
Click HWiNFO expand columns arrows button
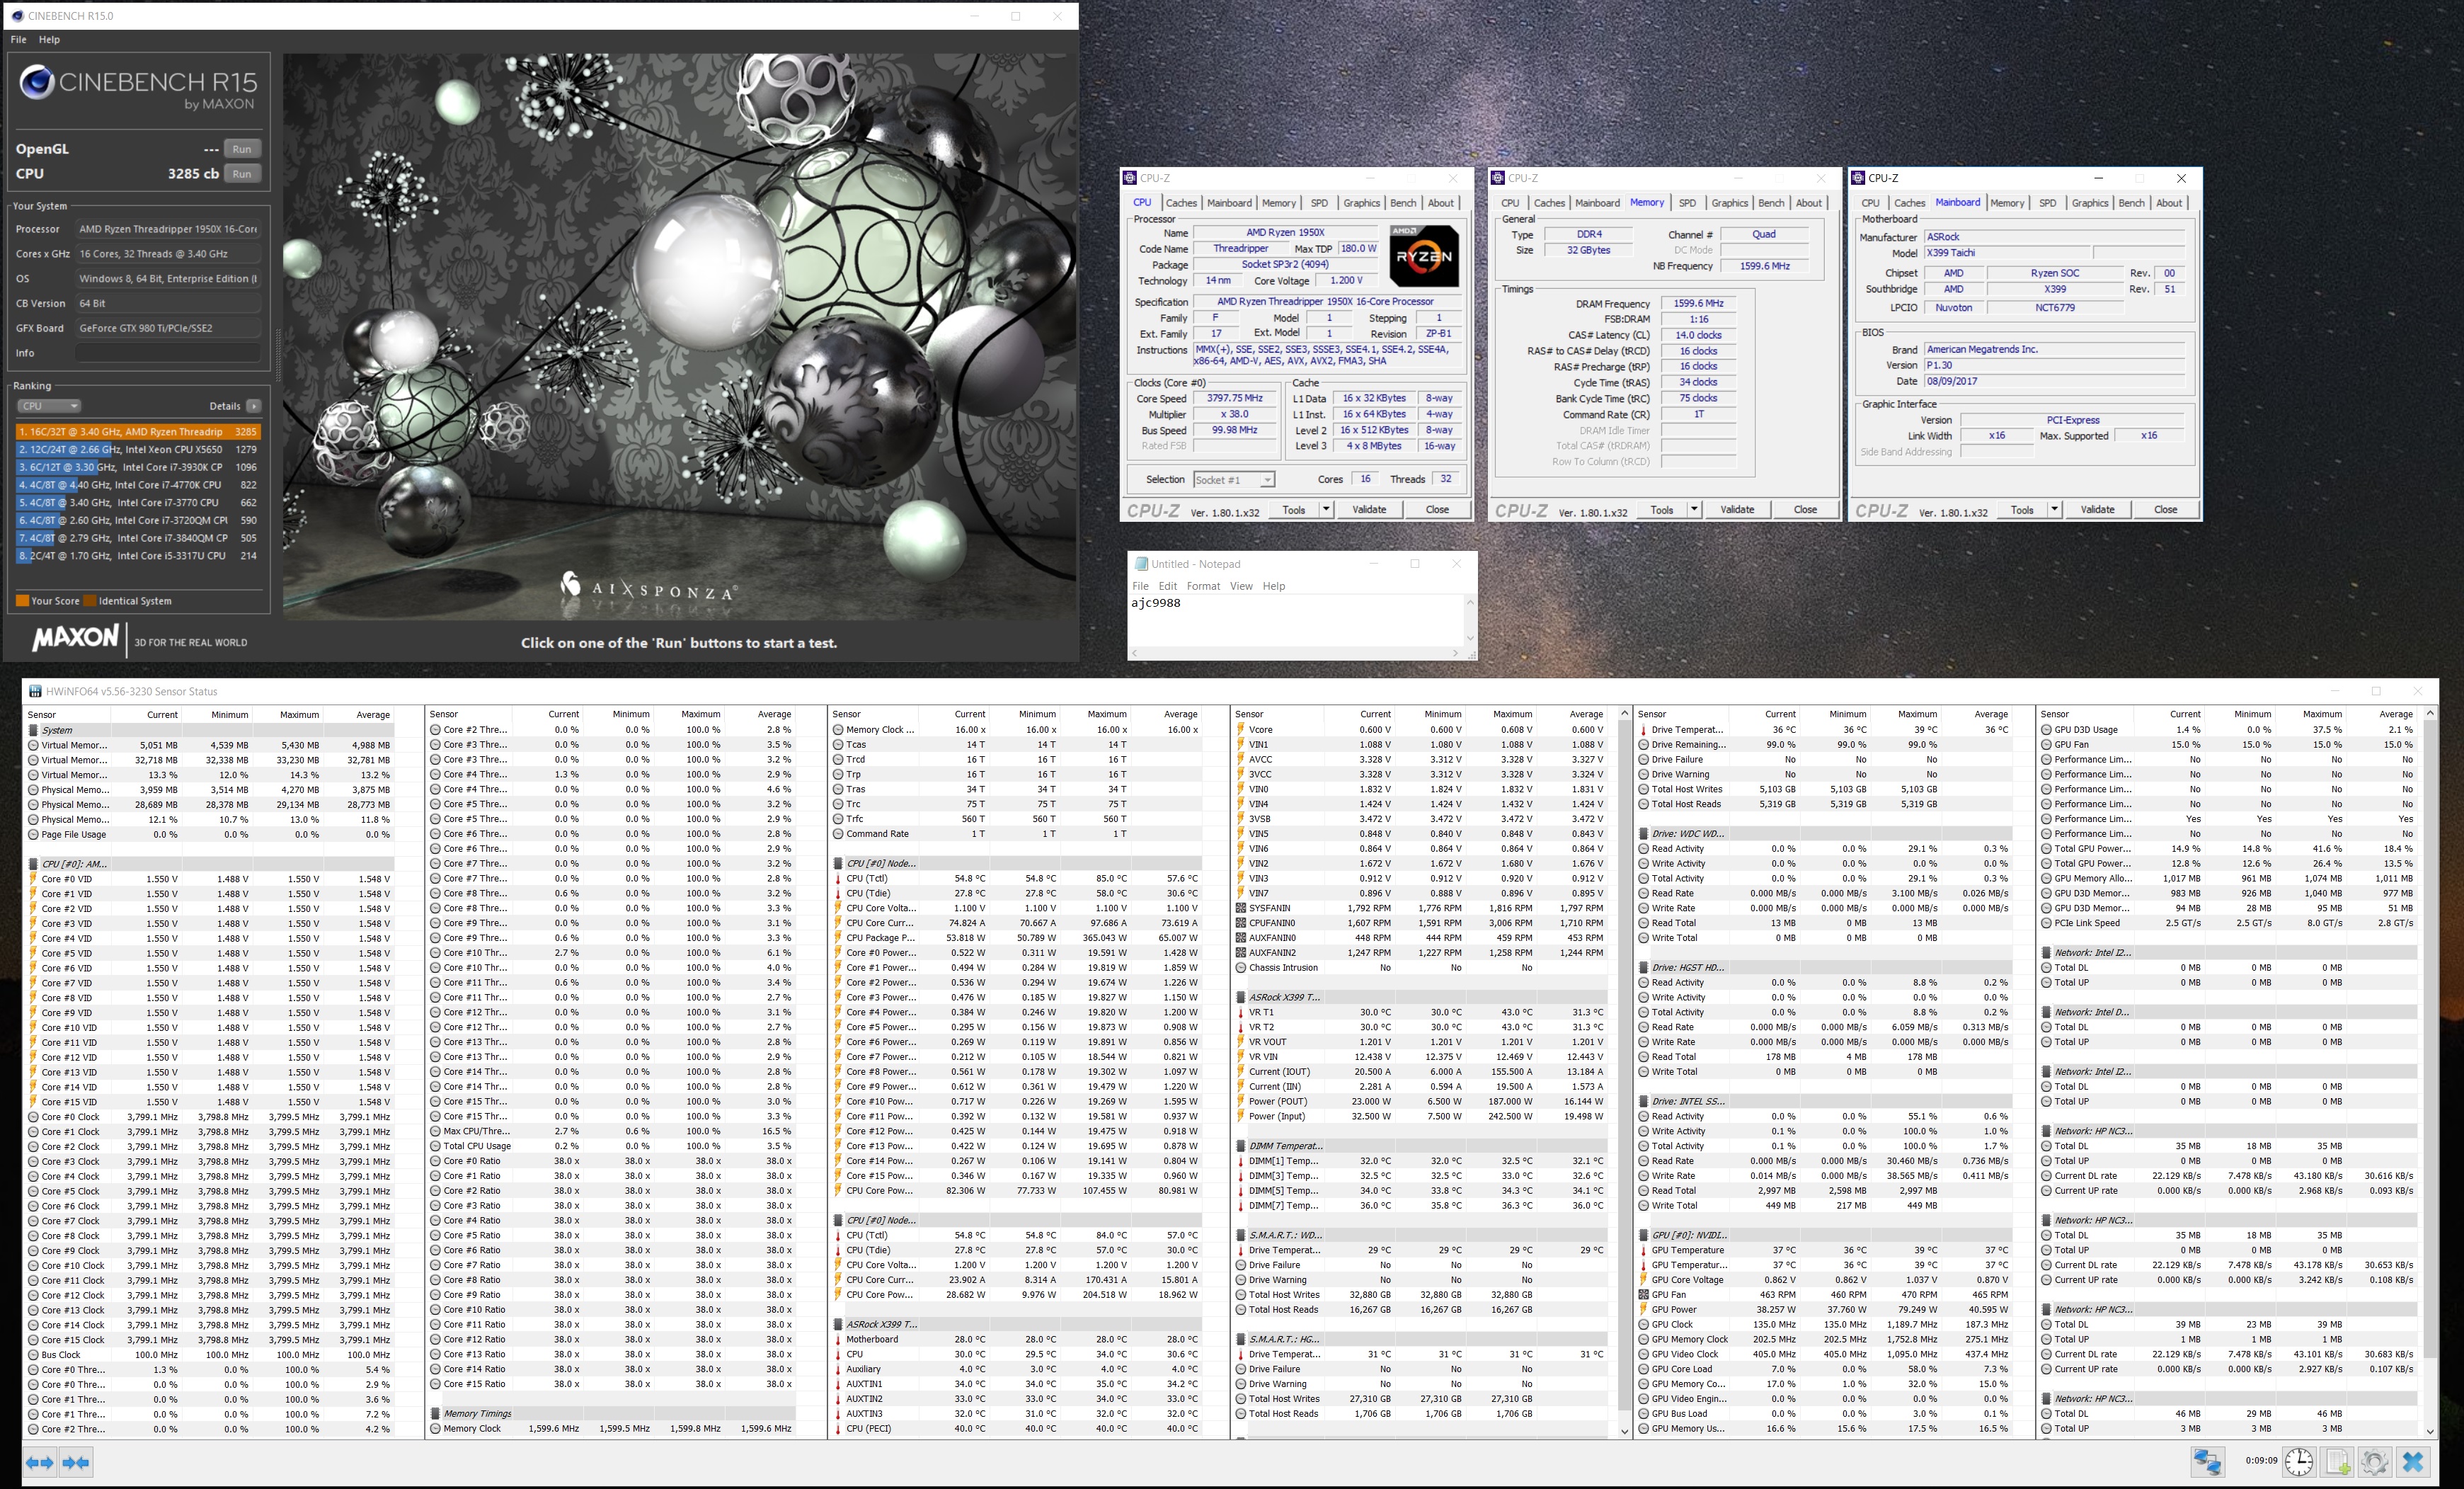(40, 1463)
